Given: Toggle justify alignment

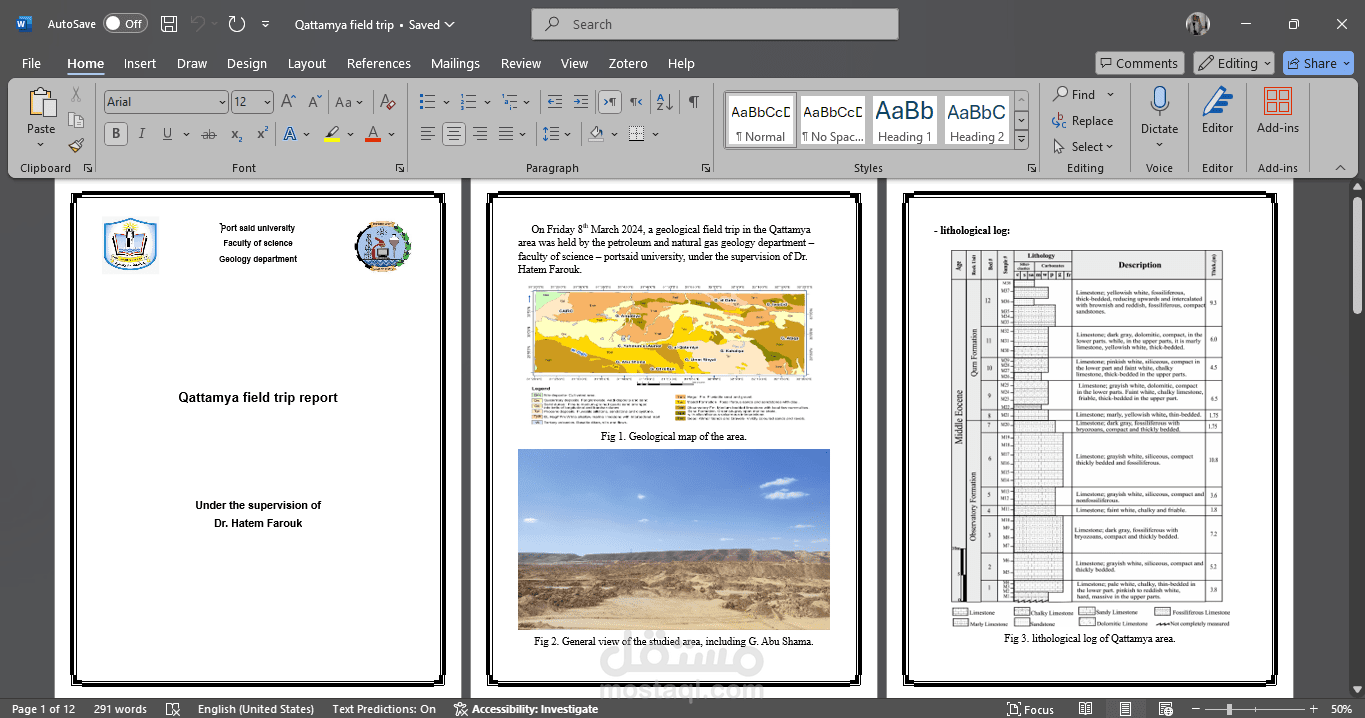Looking at the screenshot, I should coord(506,134).
